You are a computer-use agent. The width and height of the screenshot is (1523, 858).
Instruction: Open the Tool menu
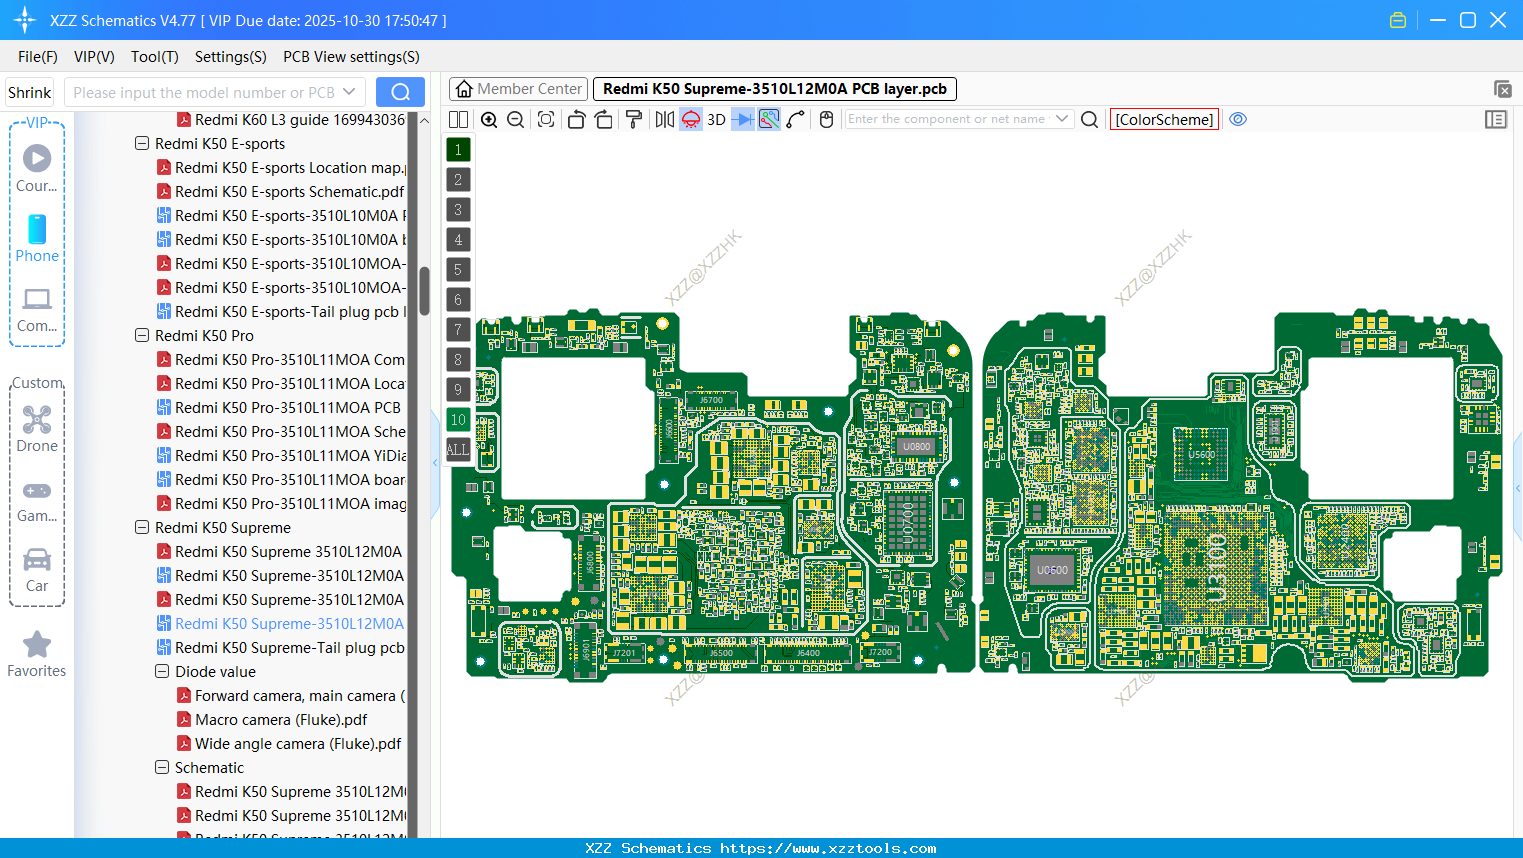coord(154,57)
